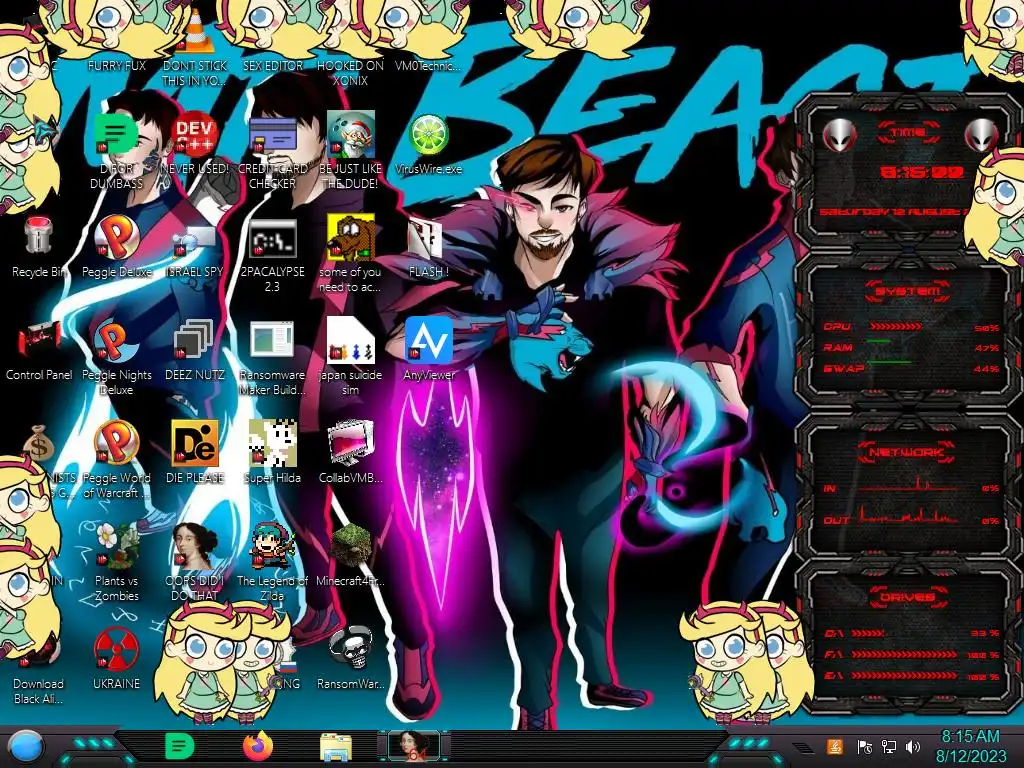Image resolution: width=1024 pixels, height=768 pixels.
Task: Open the taskbar clock showing 8:15 AM
Action: click(970, 746)
